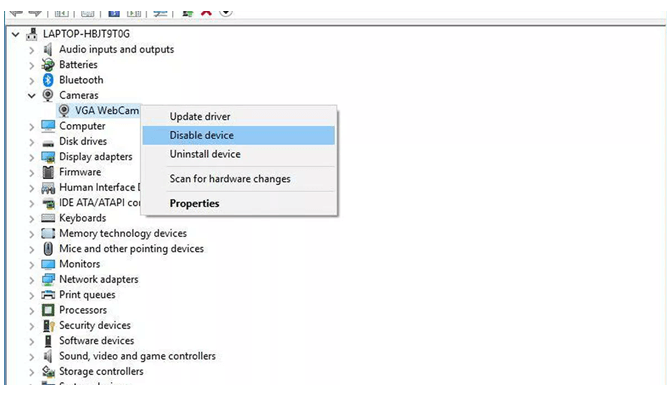Click the Batteries icon
Screen dimensions: 667x405
48,65
